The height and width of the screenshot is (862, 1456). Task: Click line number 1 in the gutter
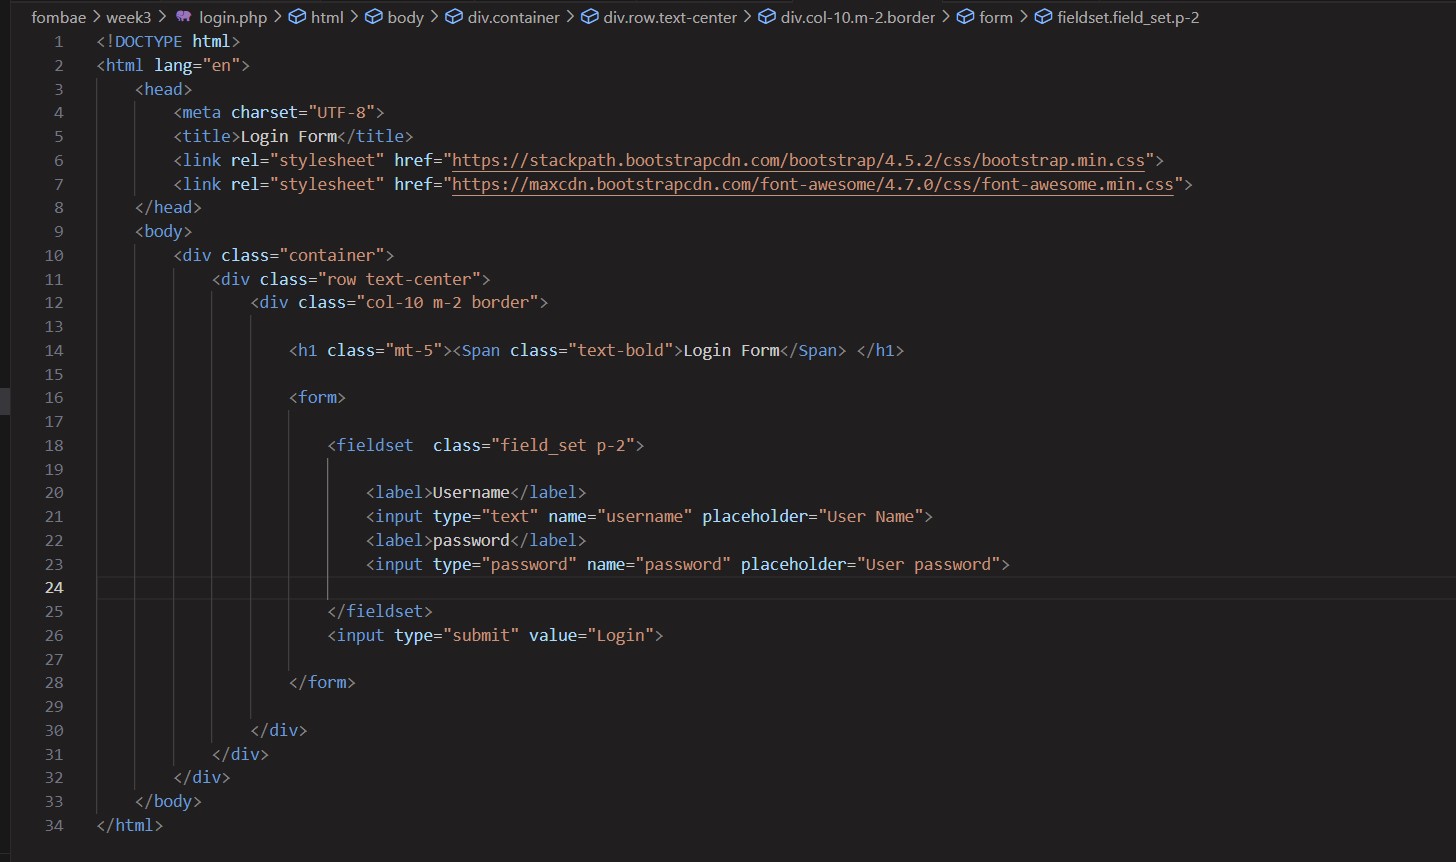58,41
